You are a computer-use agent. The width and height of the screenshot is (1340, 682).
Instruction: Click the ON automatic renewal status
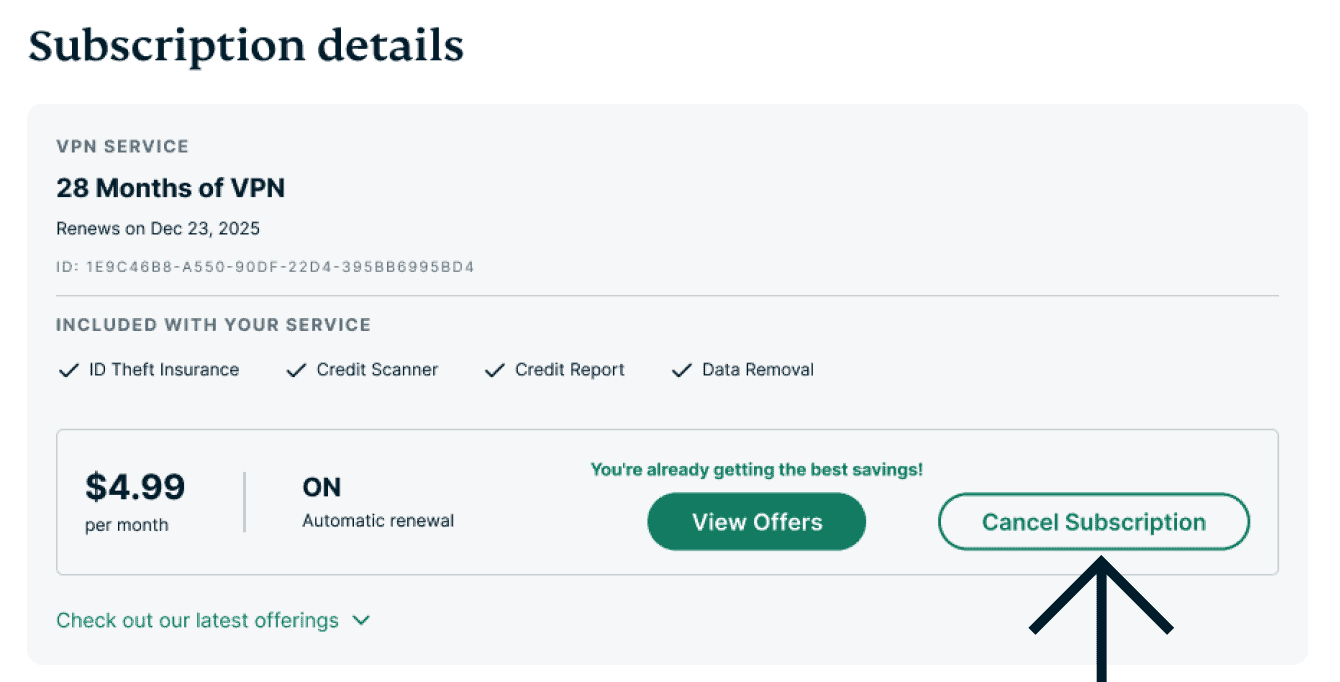[322, 488]
